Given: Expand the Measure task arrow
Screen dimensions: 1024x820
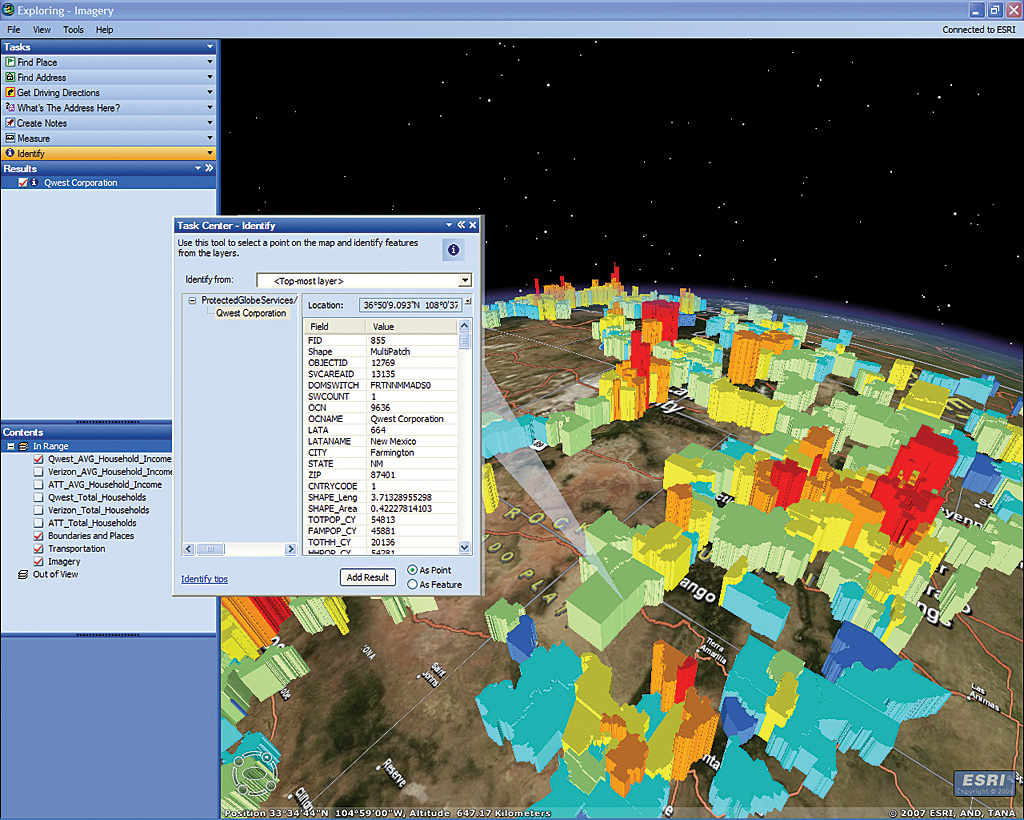Looking at the screenshot, I should pyautogui.click(x=210, y=138).
